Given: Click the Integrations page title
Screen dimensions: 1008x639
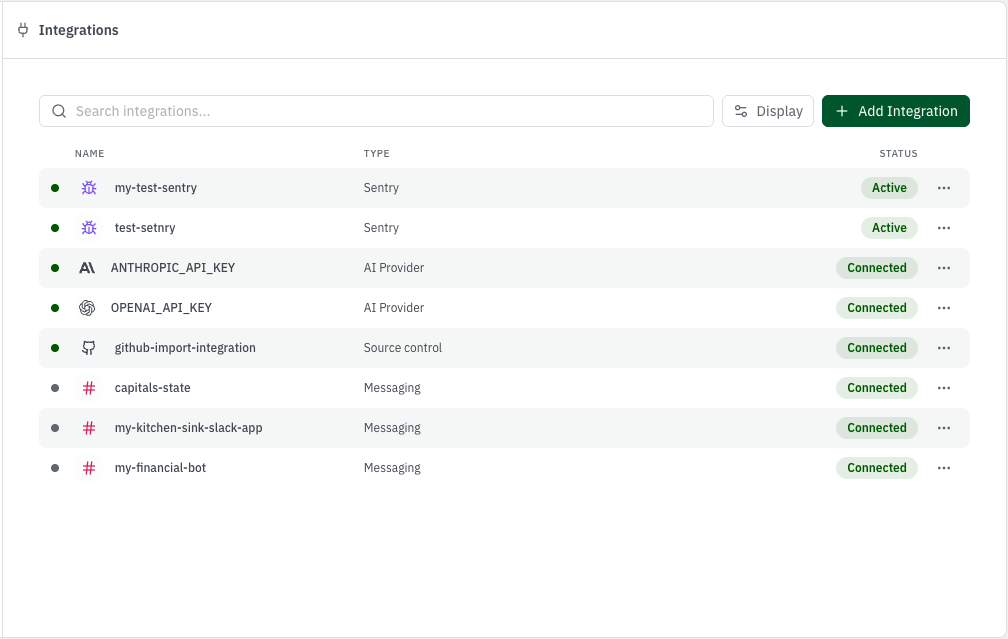Looking at the screenshot, I should pyautogui.click(x=78, y=30).
